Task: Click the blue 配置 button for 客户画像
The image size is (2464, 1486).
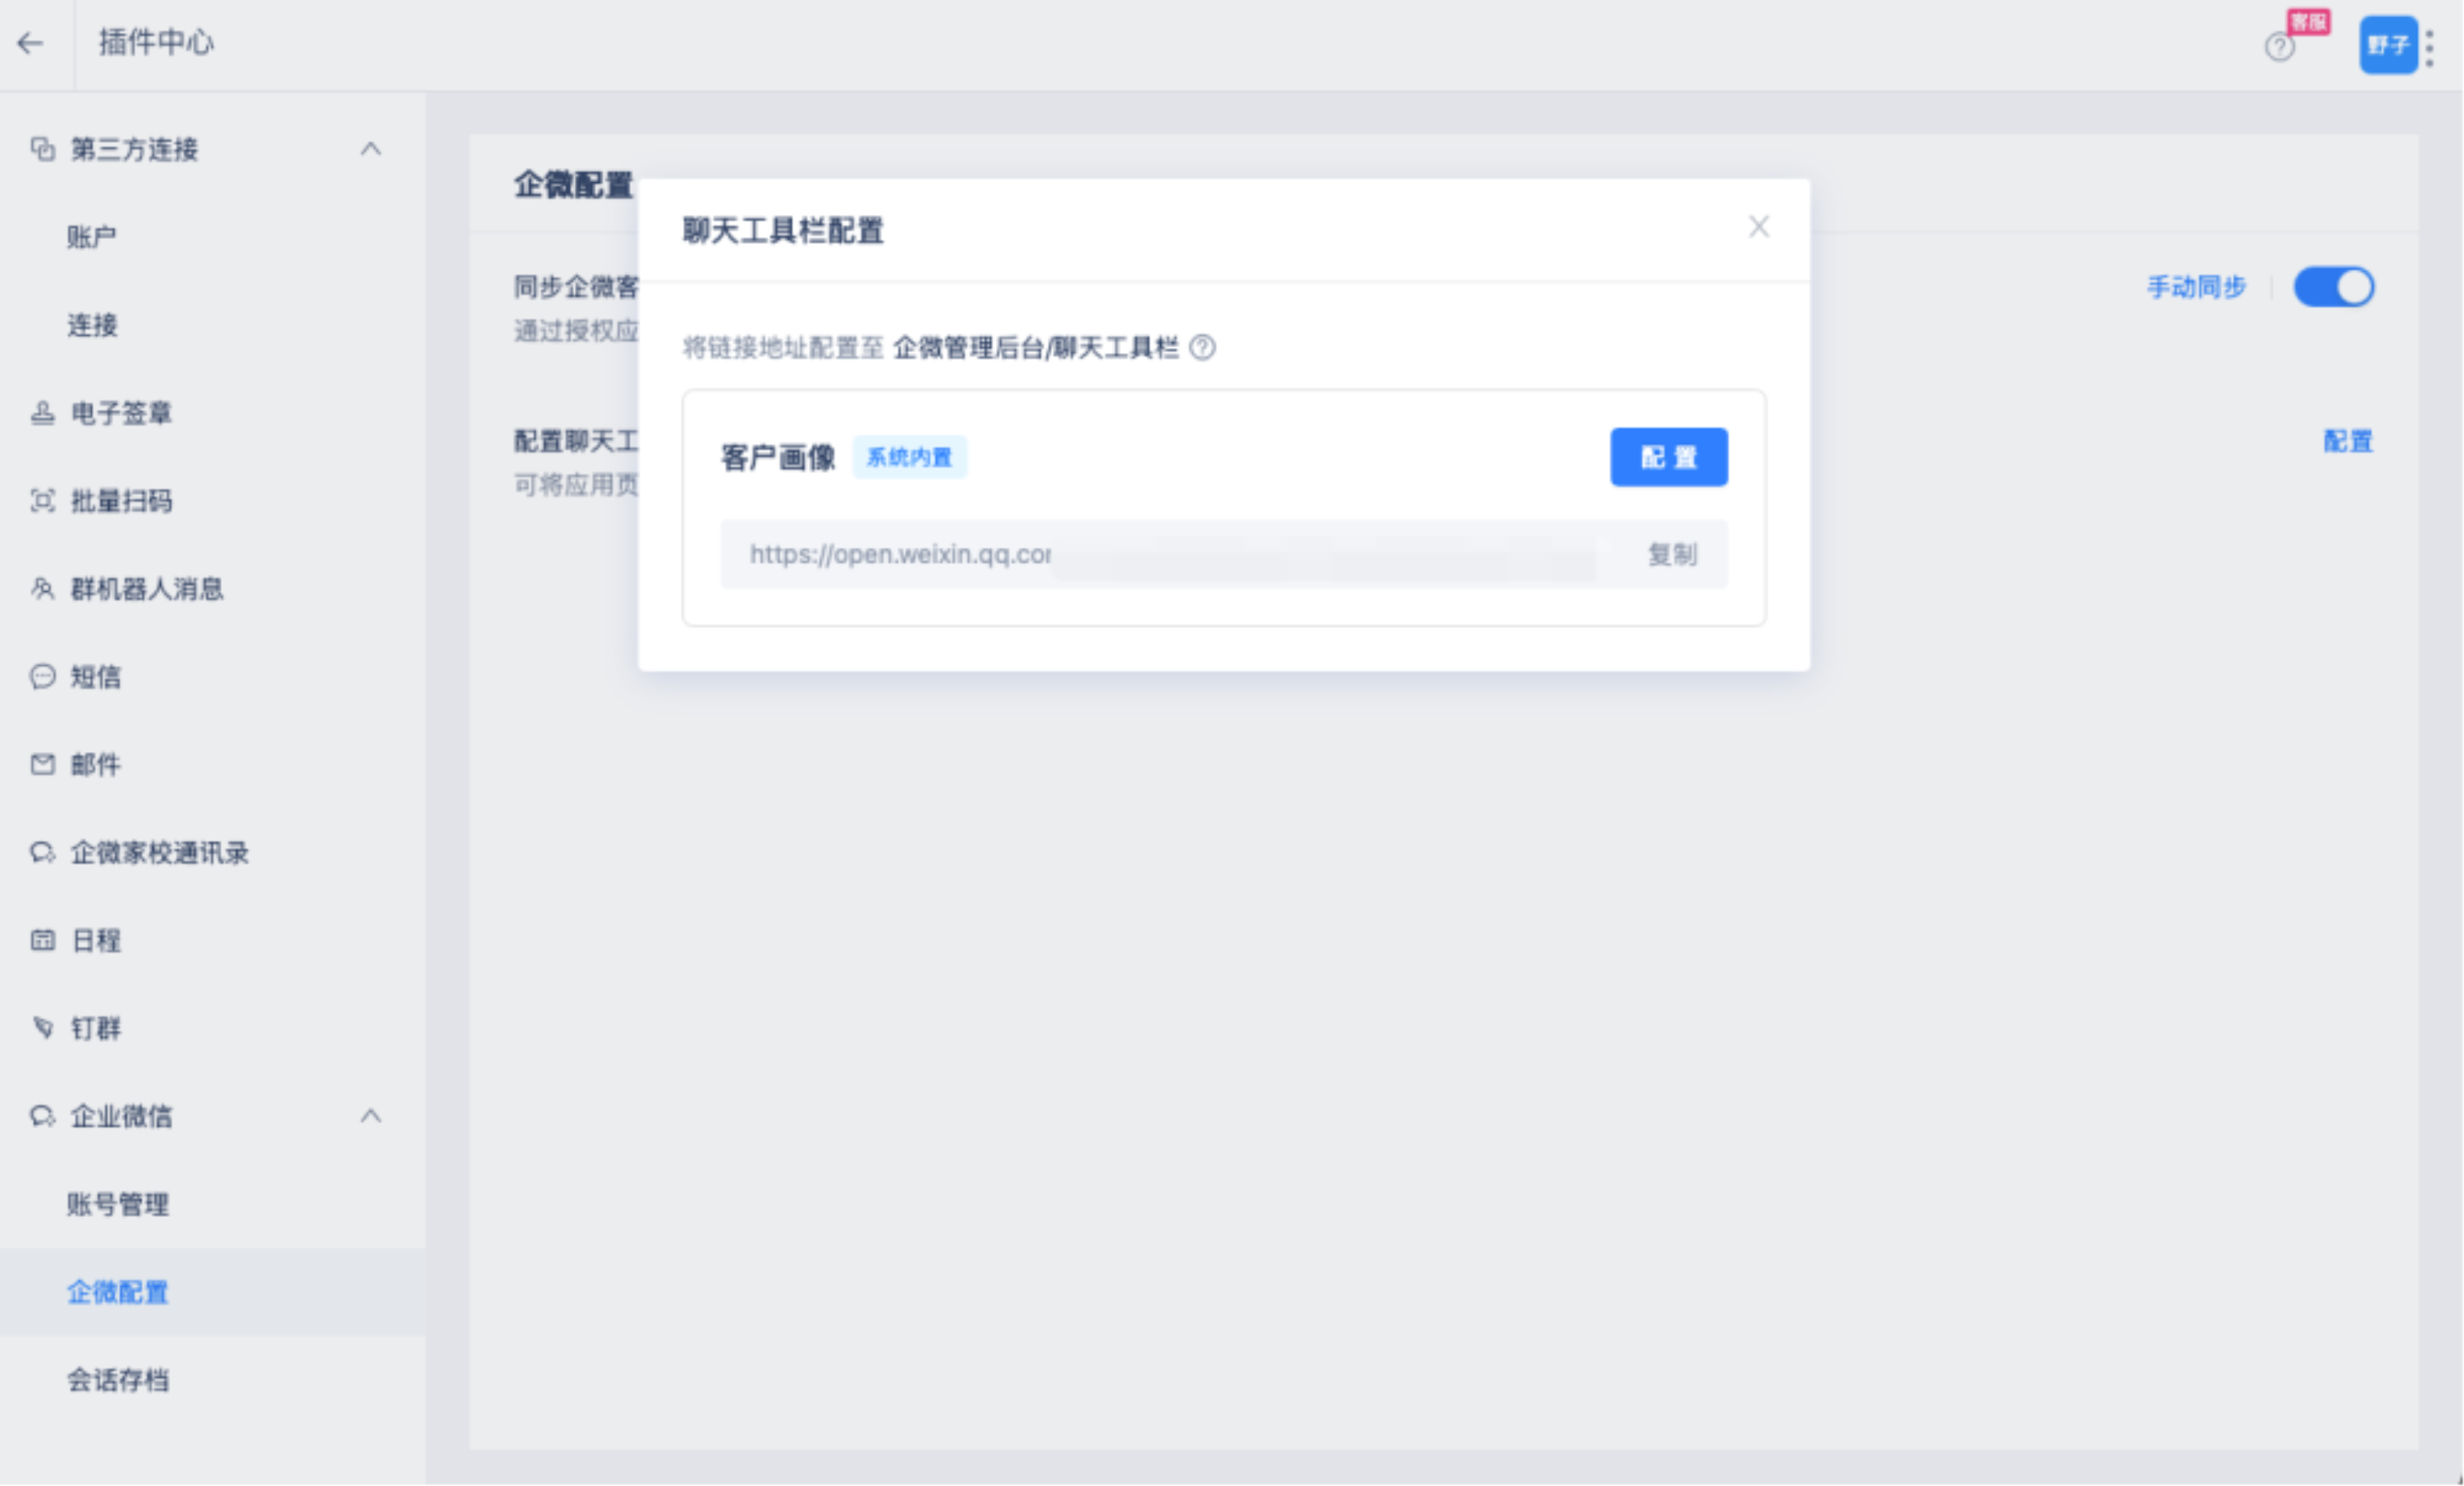Action: coord(1668,457)
